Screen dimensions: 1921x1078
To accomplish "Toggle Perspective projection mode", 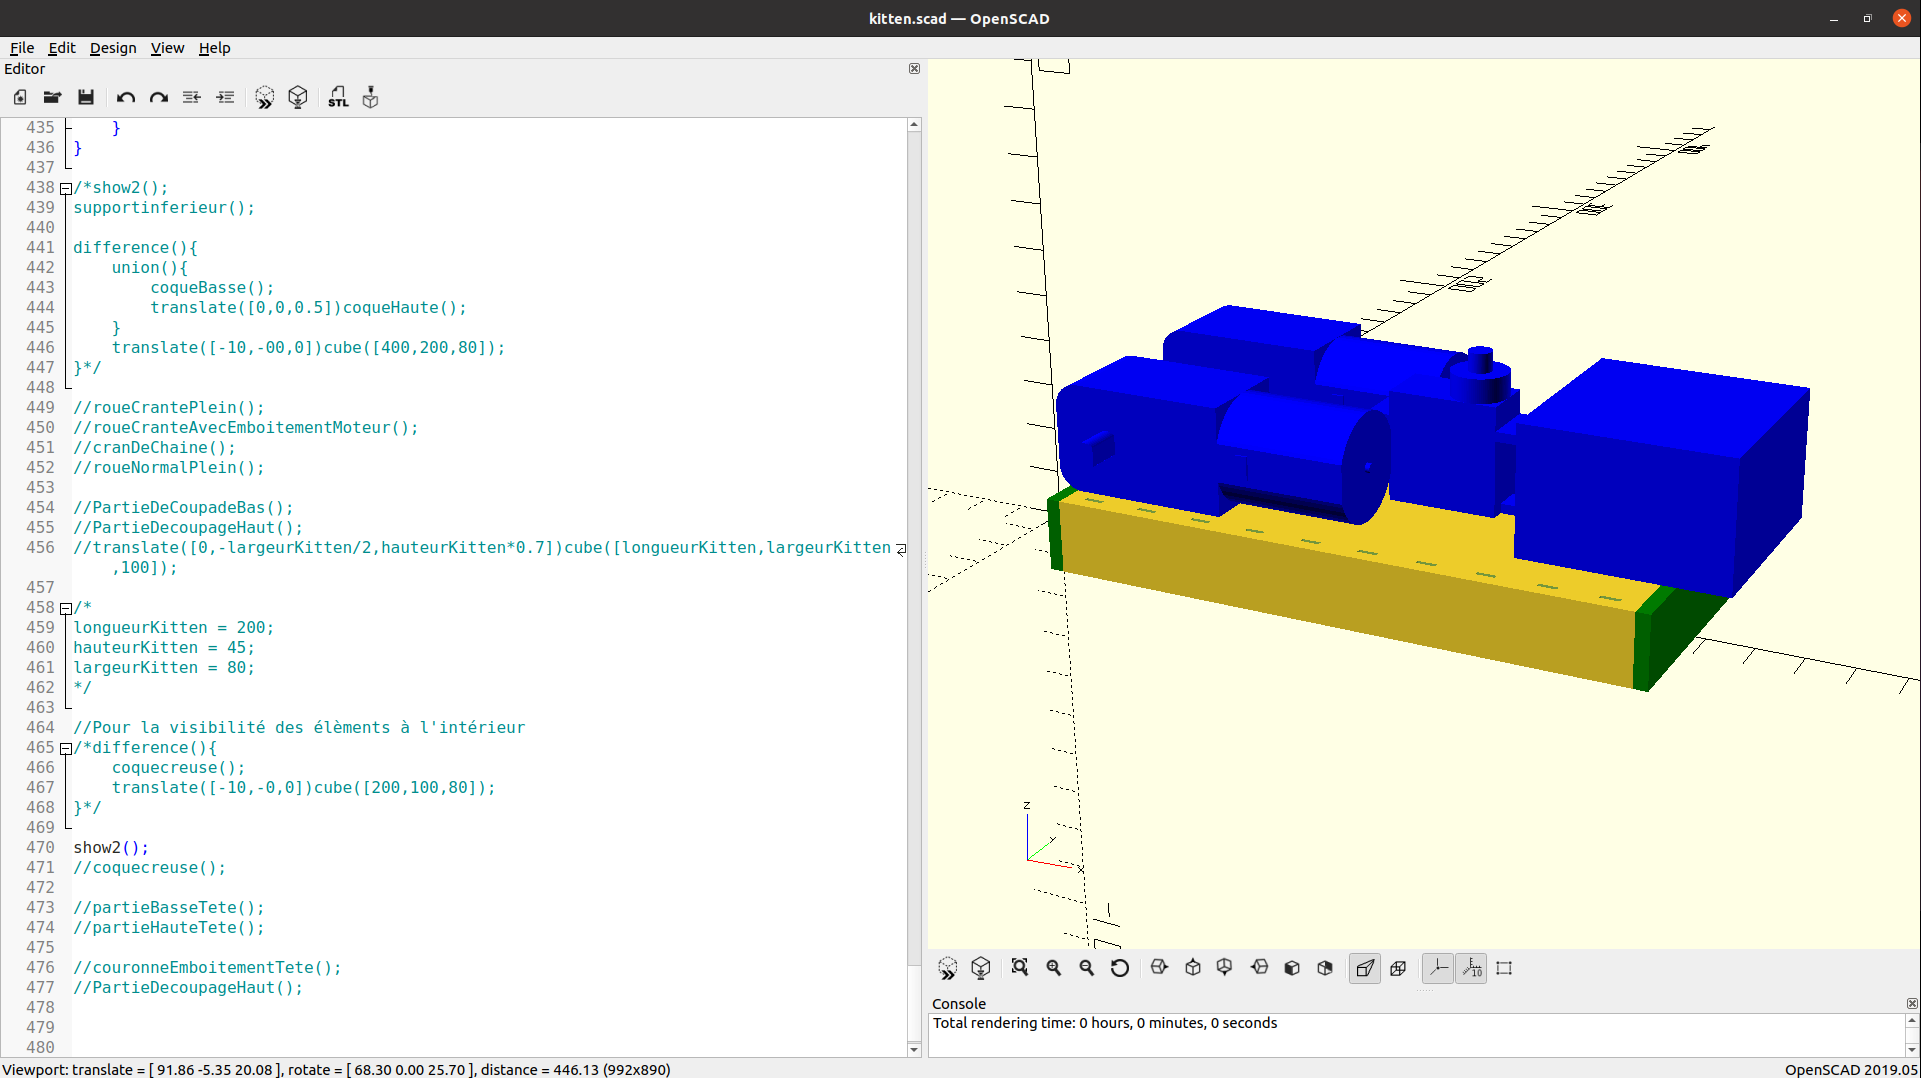I will pos(1365,968).
